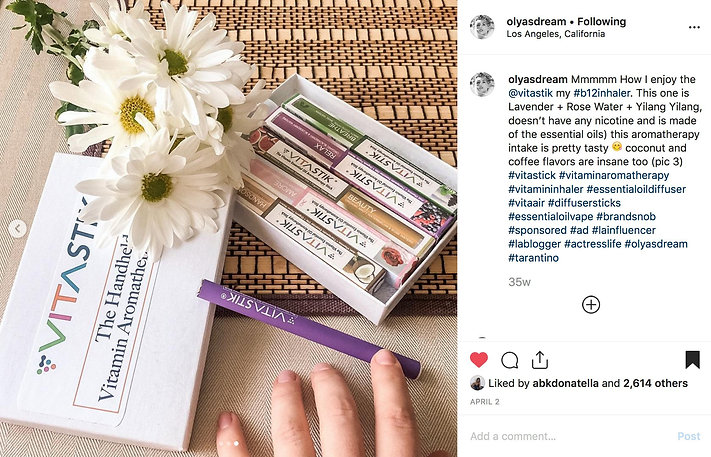Unlike the post with red heart icon
Viewport: 711px width, 457px height.
tap(478, 360)
